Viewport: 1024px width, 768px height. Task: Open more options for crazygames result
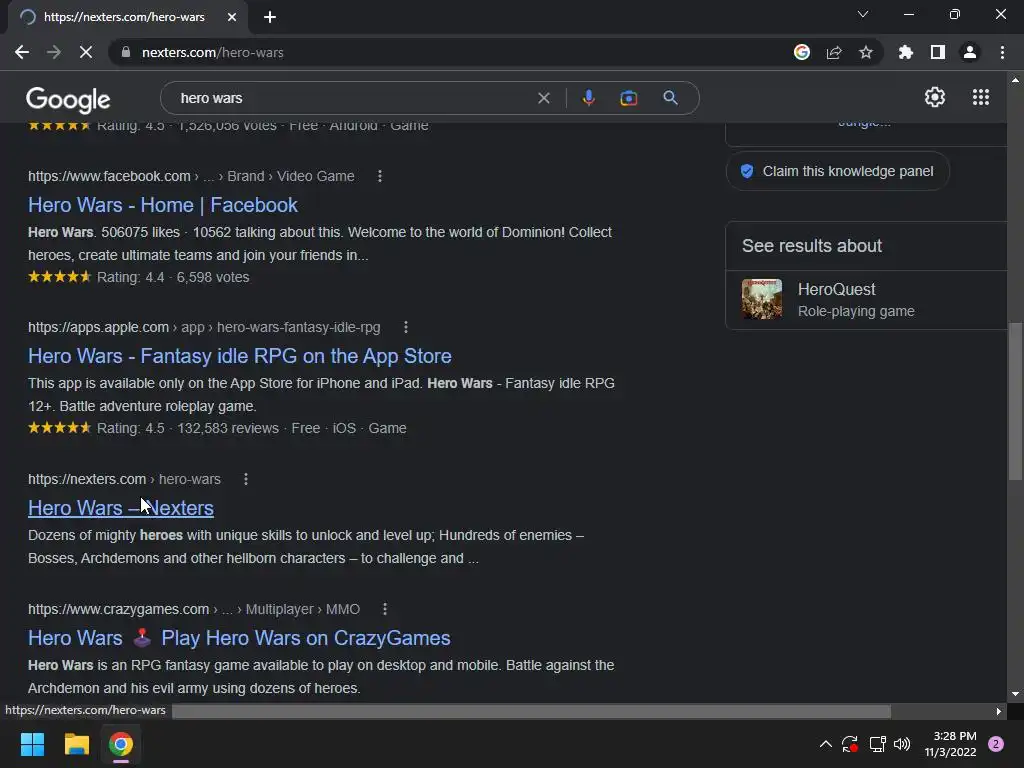385,609
